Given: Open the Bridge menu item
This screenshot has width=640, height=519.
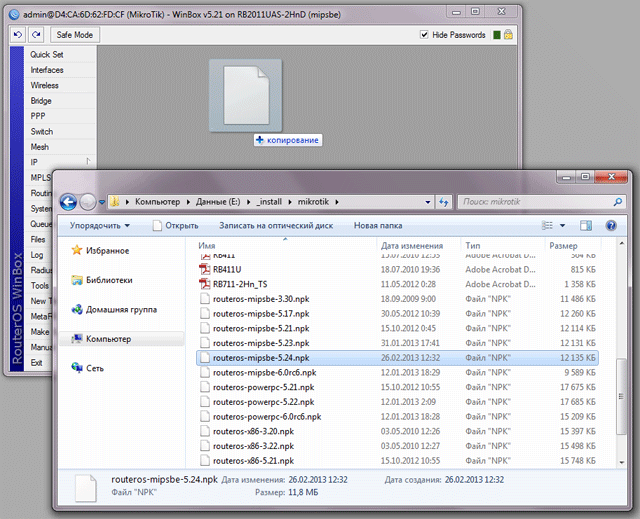Looking at the screenshot, I should click(x=41, y=101).
